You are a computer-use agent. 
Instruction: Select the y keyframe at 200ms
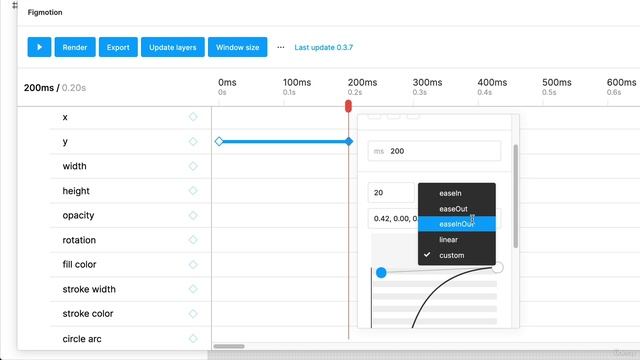pos(349,142)
